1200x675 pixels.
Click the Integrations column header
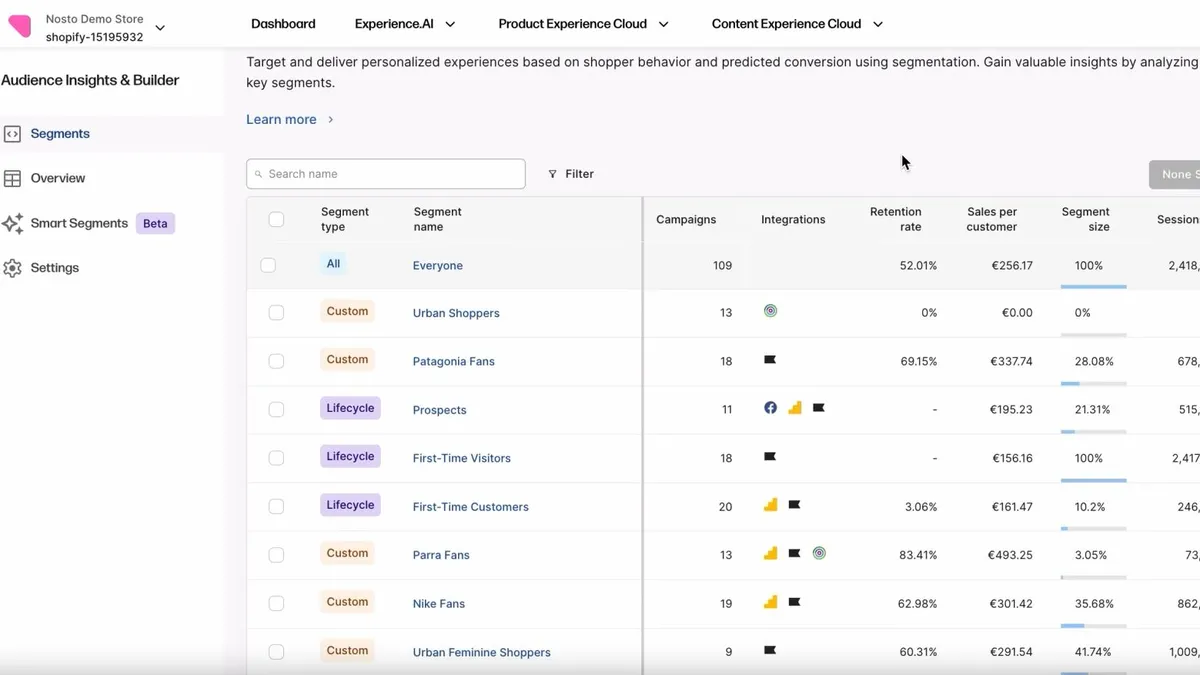793,219
